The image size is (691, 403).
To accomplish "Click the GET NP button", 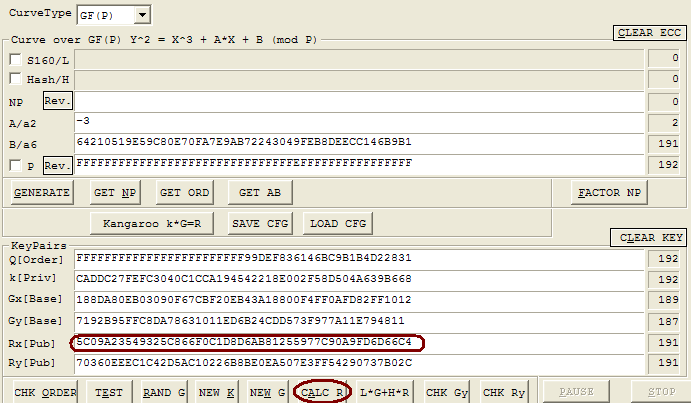I will coord(115,193).
